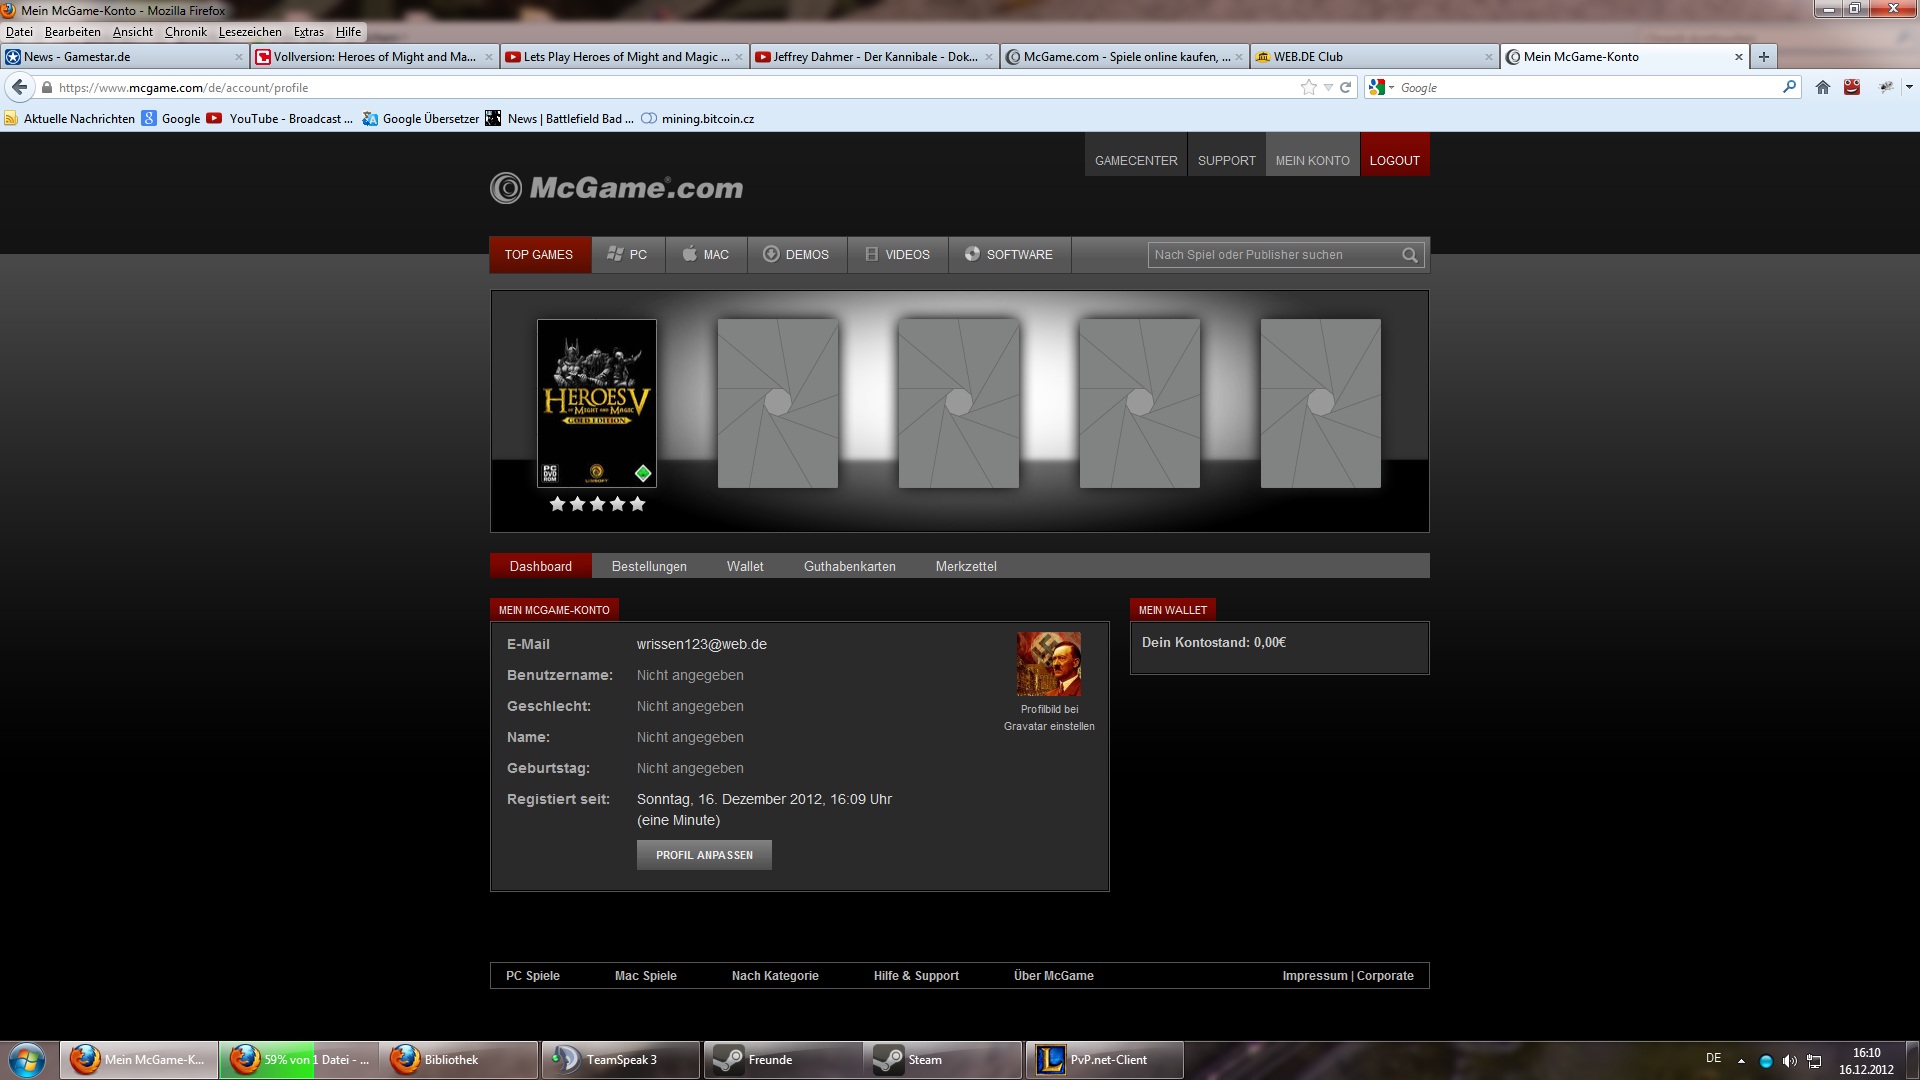This screenshot has width=1920, height=1080.
Task: Click the Google search box
Action: coord(1585,88)
